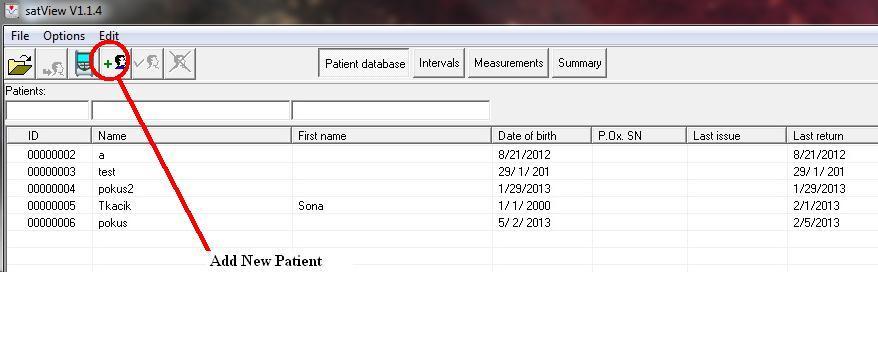Open the Summary view
The height and width of the screenshot is (364, 878).
[x=580, y=63]
